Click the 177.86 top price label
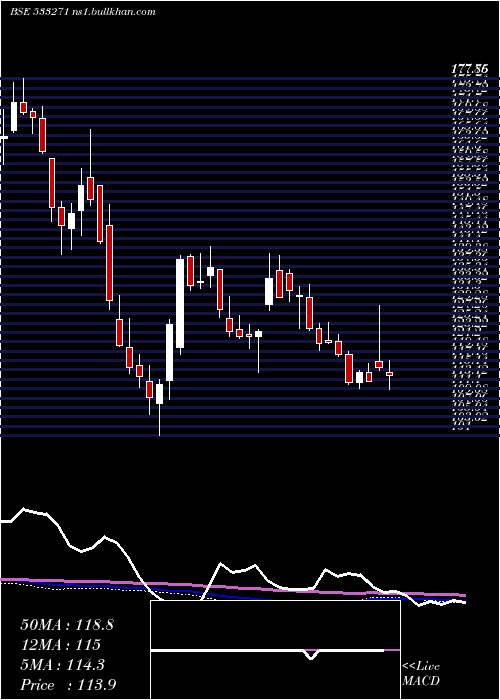The width and height of the screenshot is (500, 700). click(469, 69)
